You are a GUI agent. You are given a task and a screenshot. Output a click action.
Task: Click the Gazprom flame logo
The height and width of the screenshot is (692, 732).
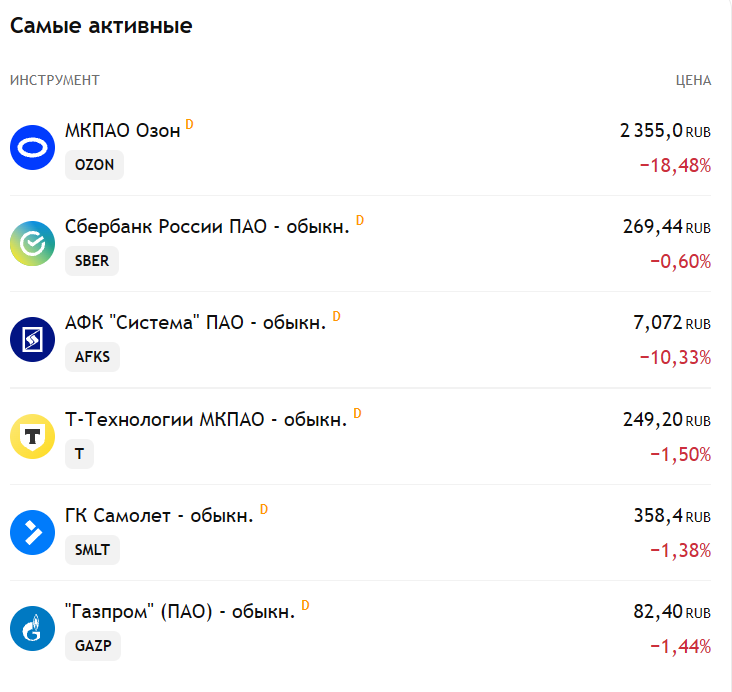(32, 629)
